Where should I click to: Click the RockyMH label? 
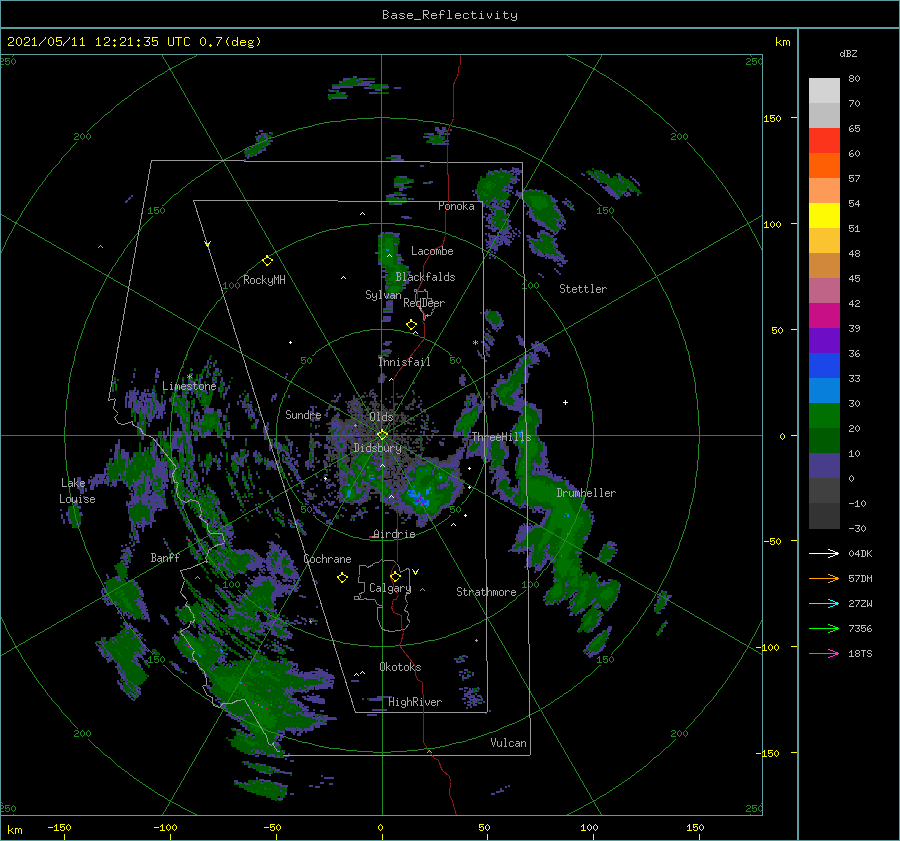point(264,280)
